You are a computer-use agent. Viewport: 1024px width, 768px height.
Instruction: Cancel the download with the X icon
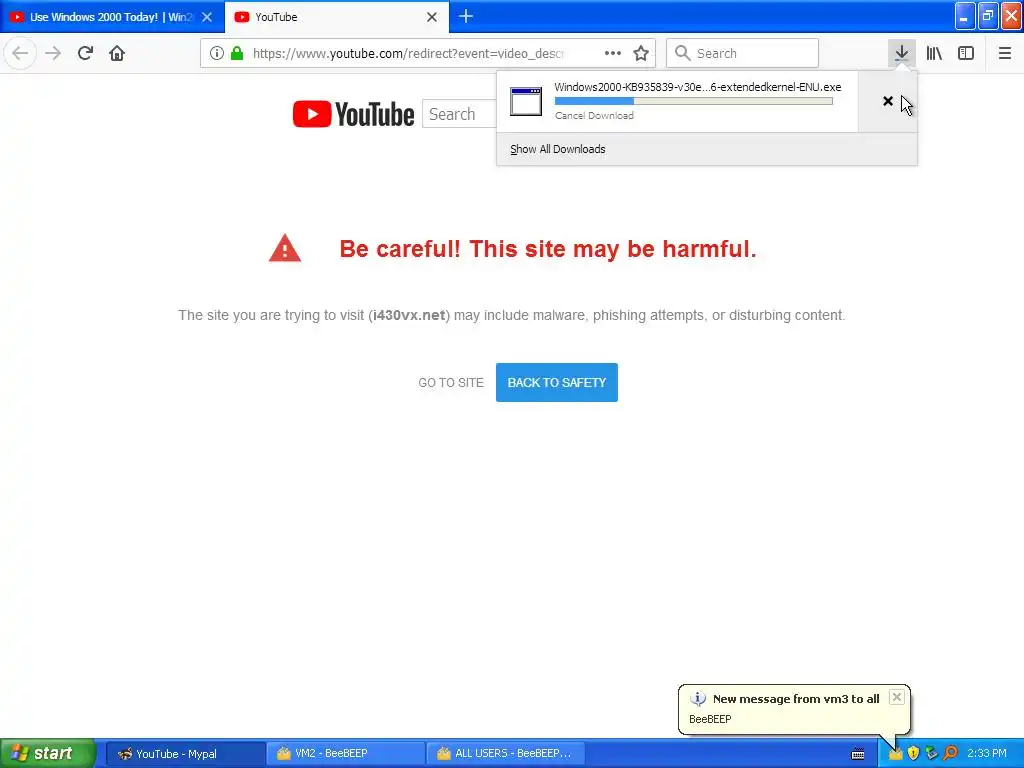click(x=888, y=101)
